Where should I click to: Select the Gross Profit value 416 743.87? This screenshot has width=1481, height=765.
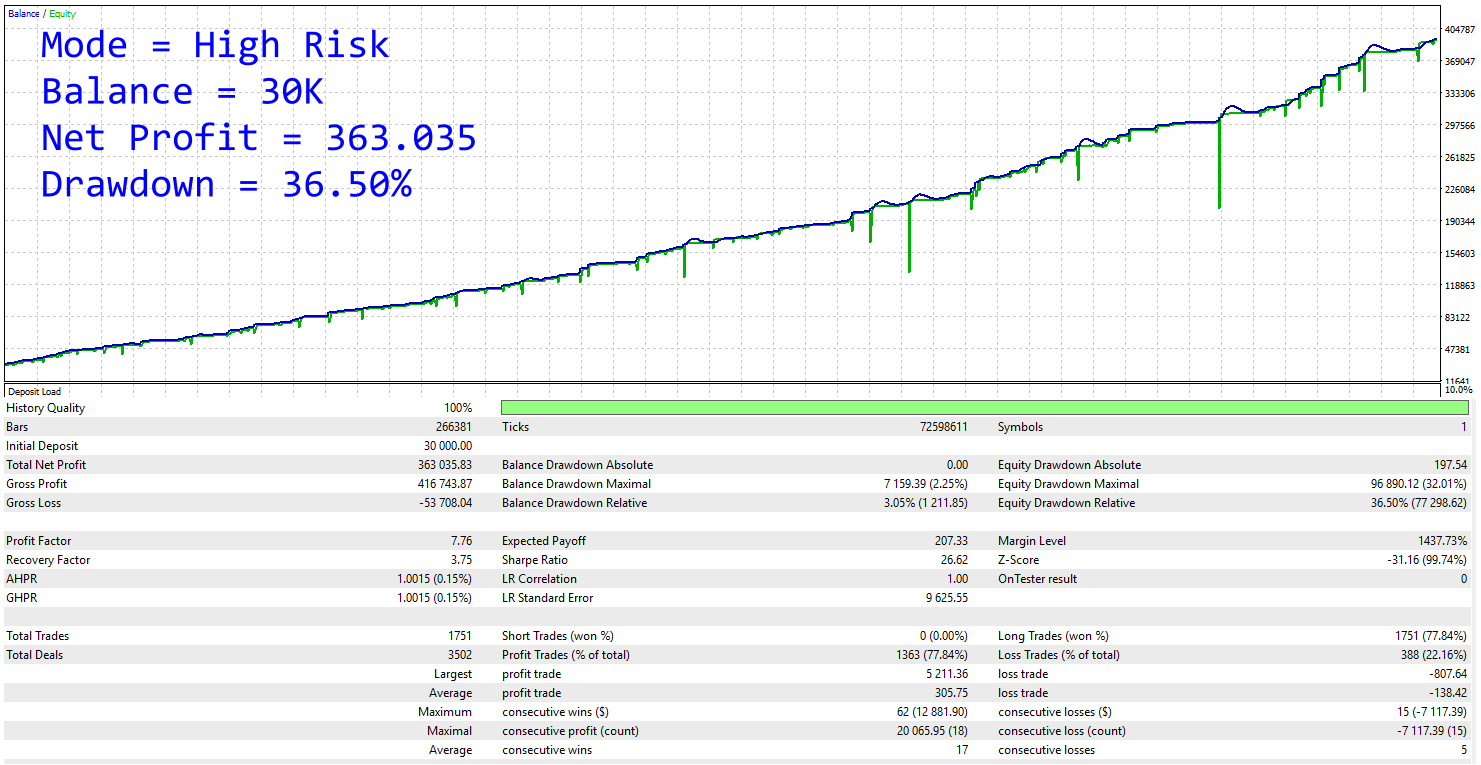pyautogui.click(x=445, y=484)
